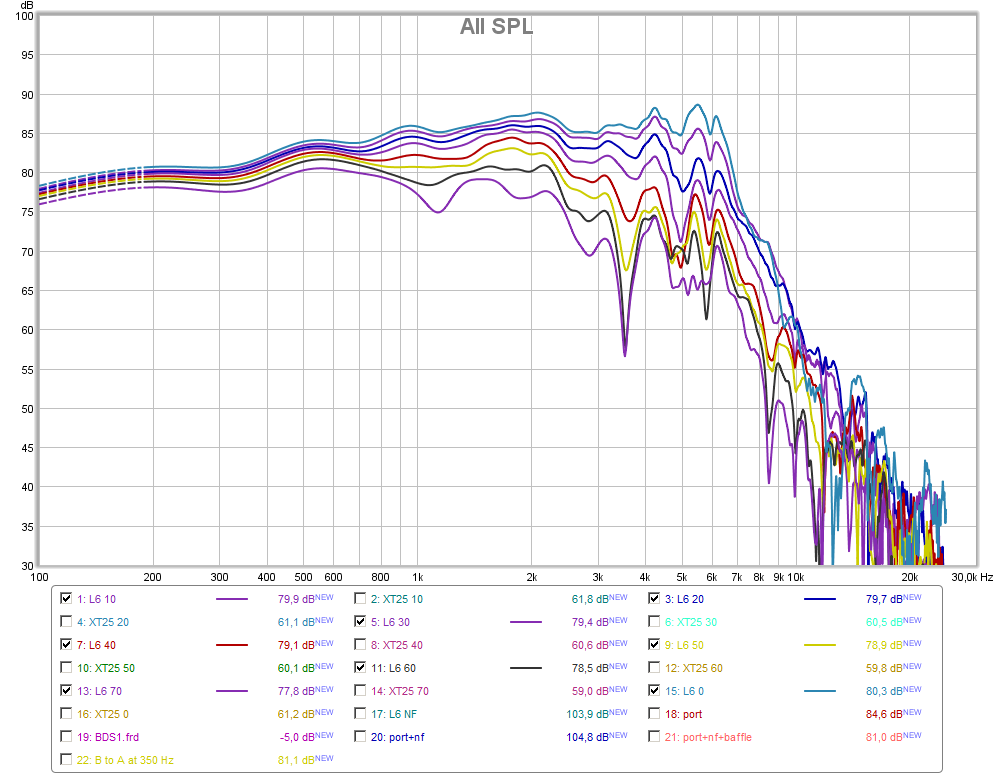Check the 22: B to A at 350 Hz box

pyautogui.click(x=66, y=759)
